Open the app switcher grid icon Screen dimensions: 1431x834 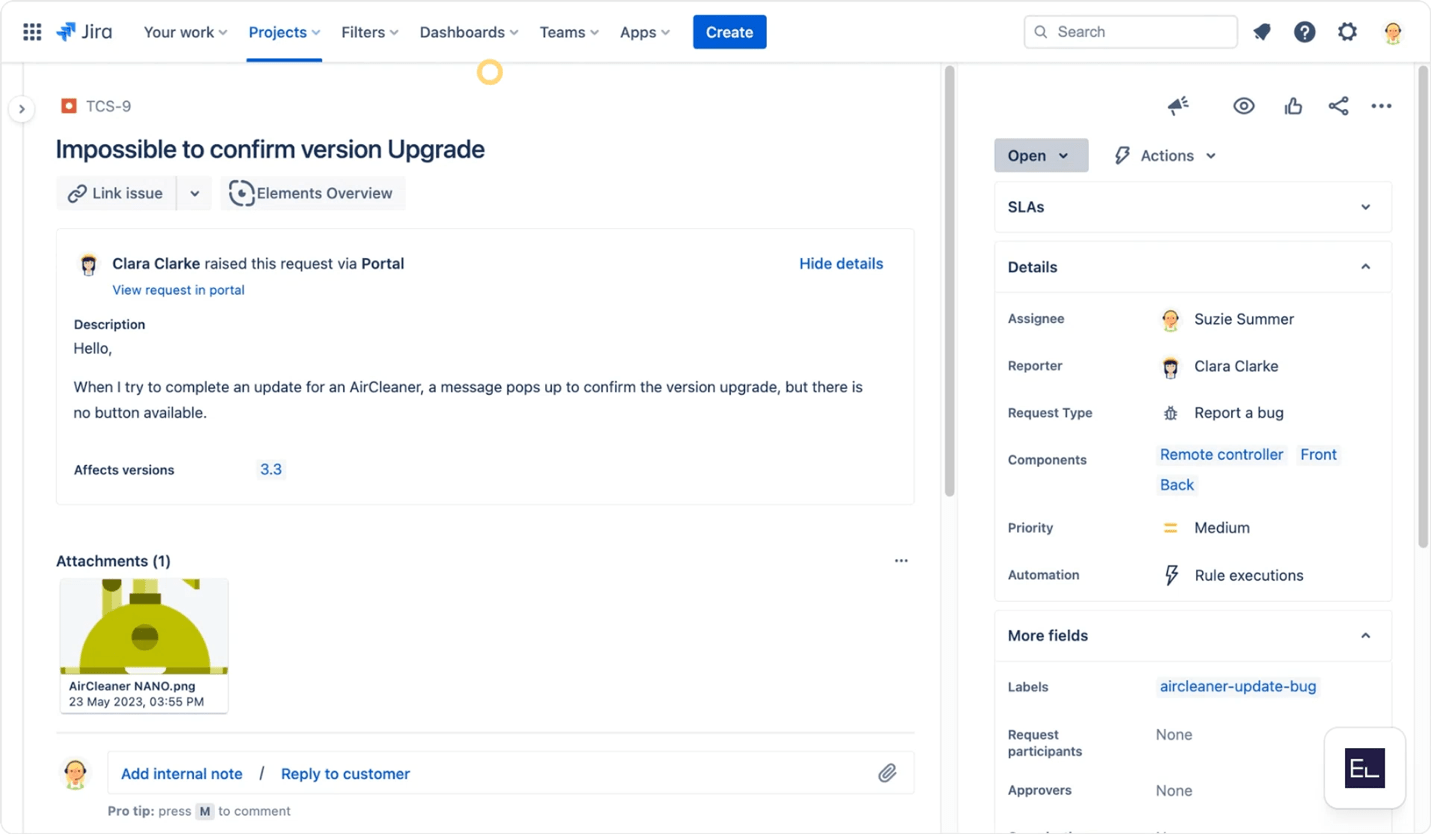click(x=32, y=32)
